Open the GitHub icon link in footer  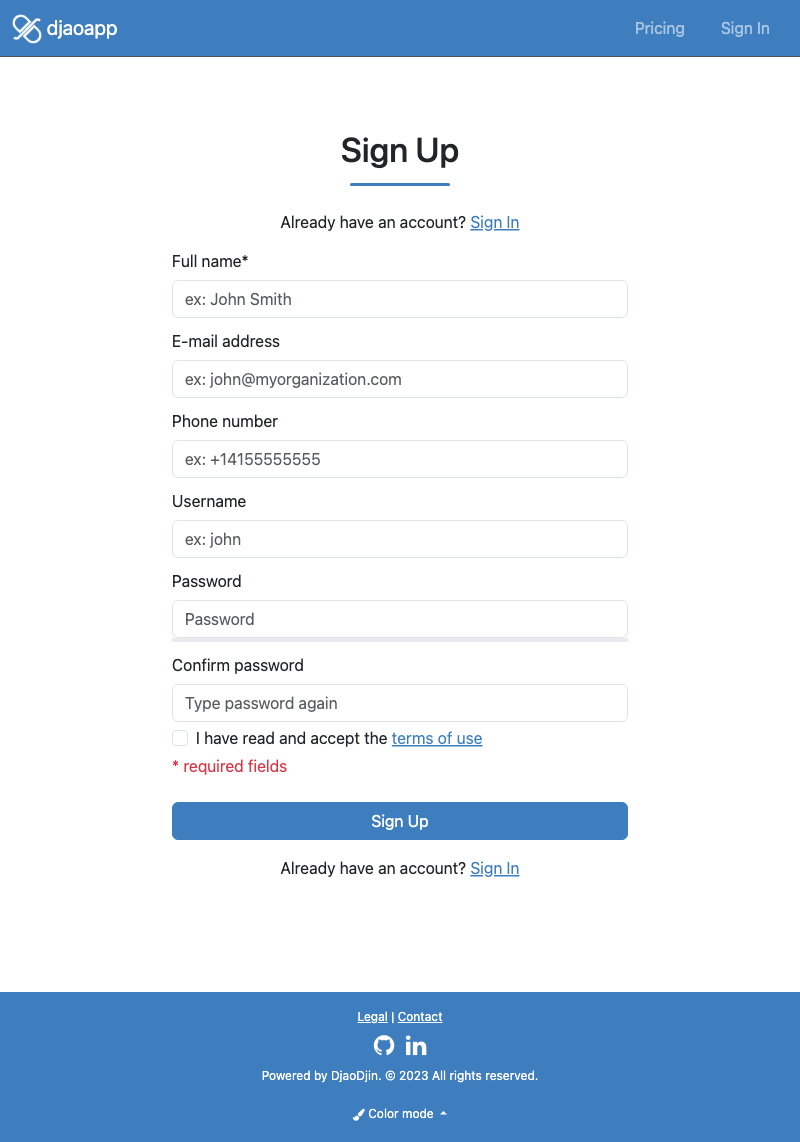[384, 1046]
